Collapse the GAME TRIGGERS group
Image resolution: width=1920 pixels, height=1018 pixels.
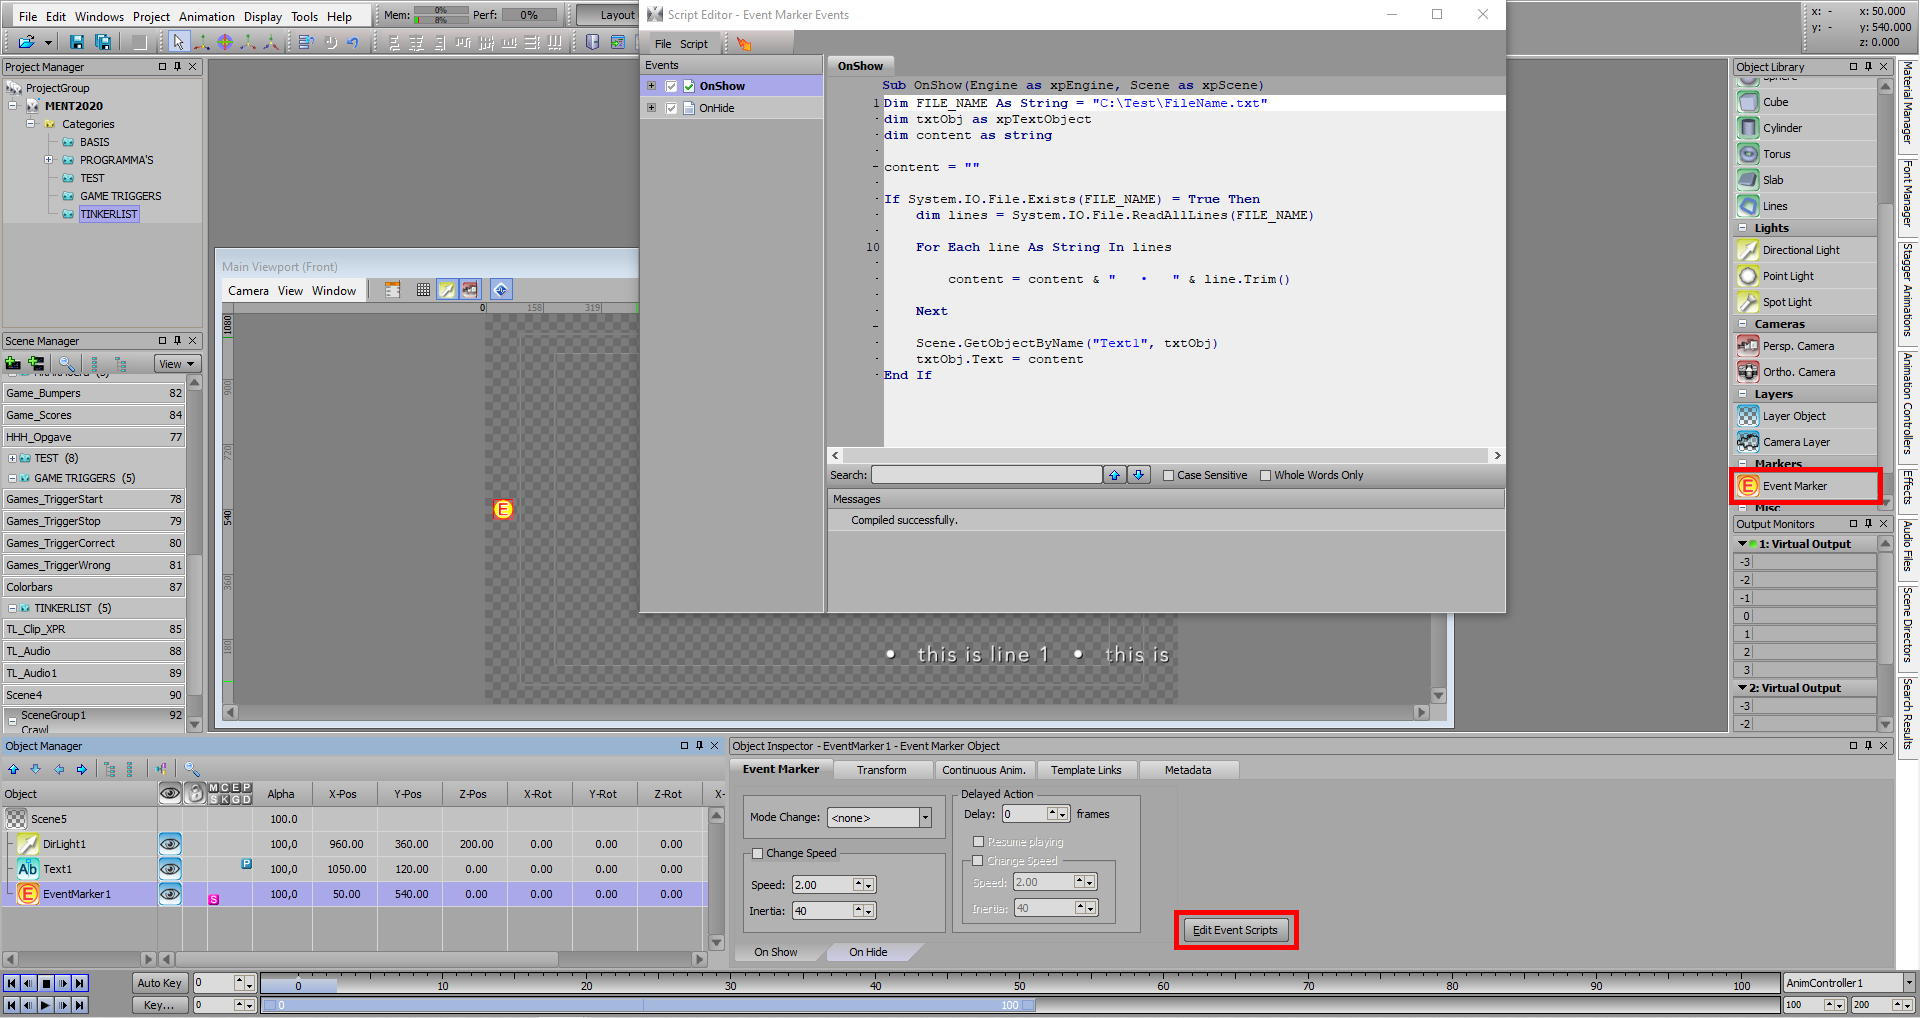click(12, 479)
